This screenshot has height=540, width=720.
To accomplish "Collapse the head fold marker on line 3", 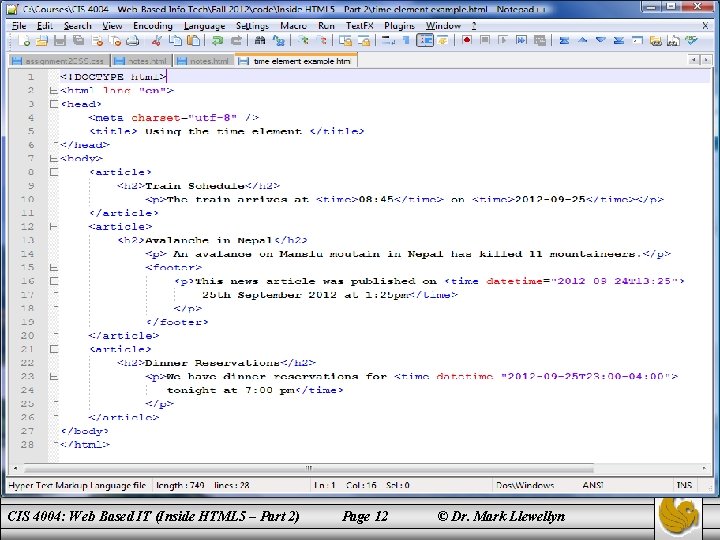I will (54, 104).
